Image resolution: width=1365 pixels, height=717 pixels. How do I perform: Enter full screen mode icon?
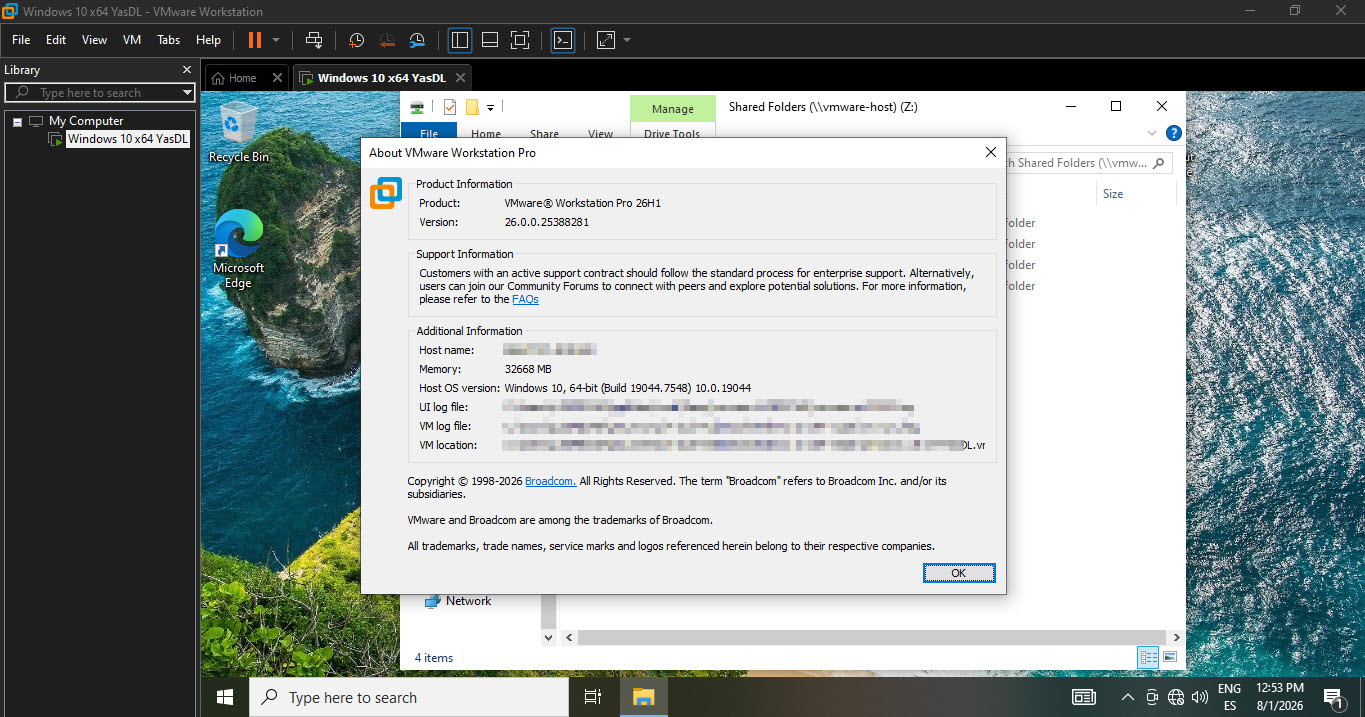(519, 40)
